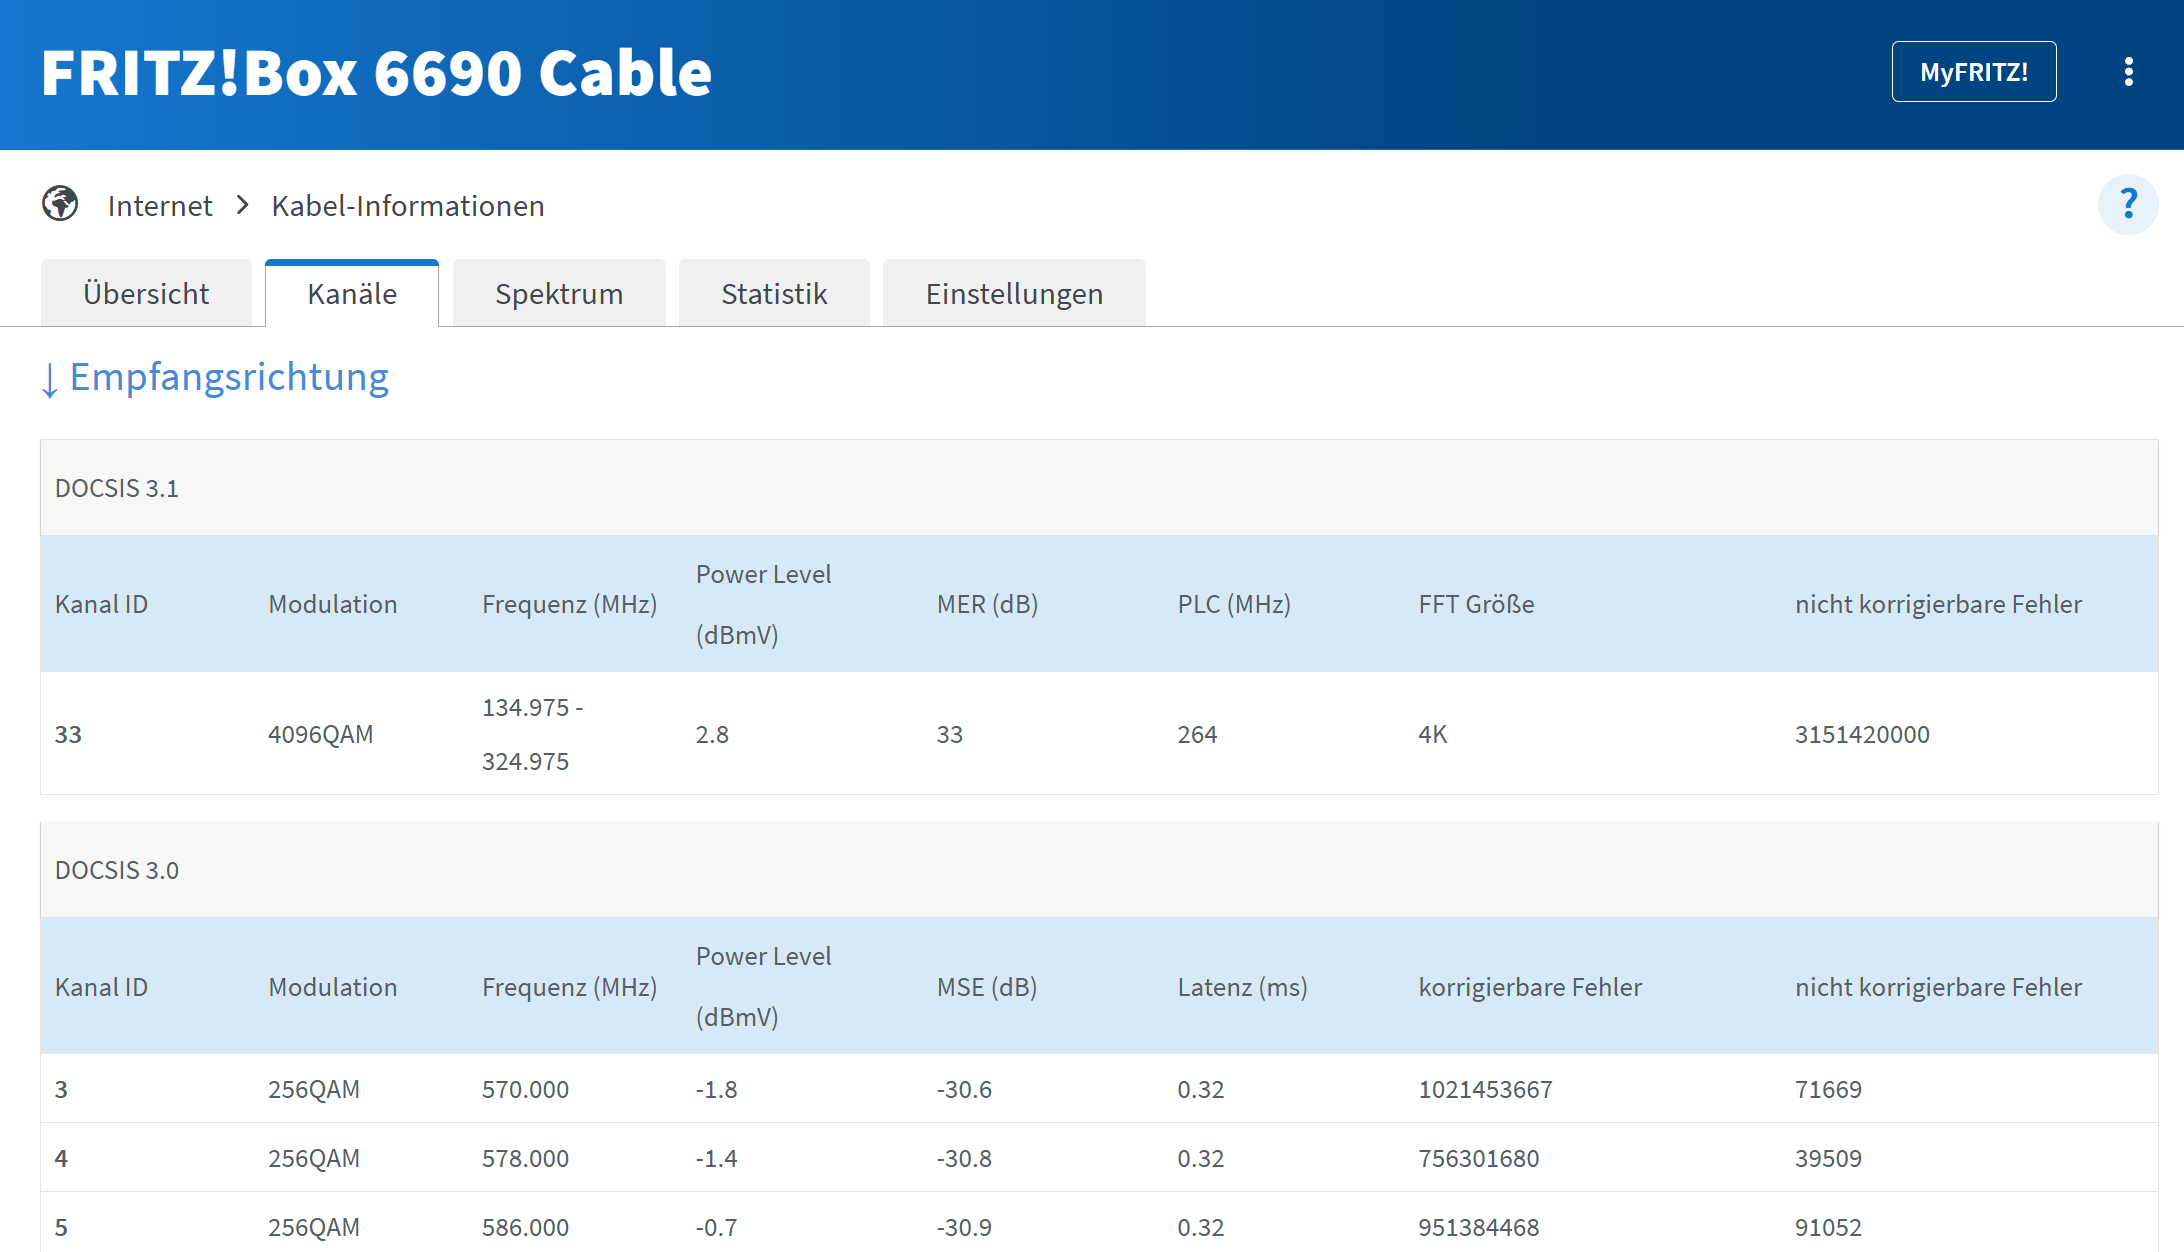
Task: Click the breadcrumb chevron arrow after Internet
Action: pyautogui.click(x=242, y=205)
